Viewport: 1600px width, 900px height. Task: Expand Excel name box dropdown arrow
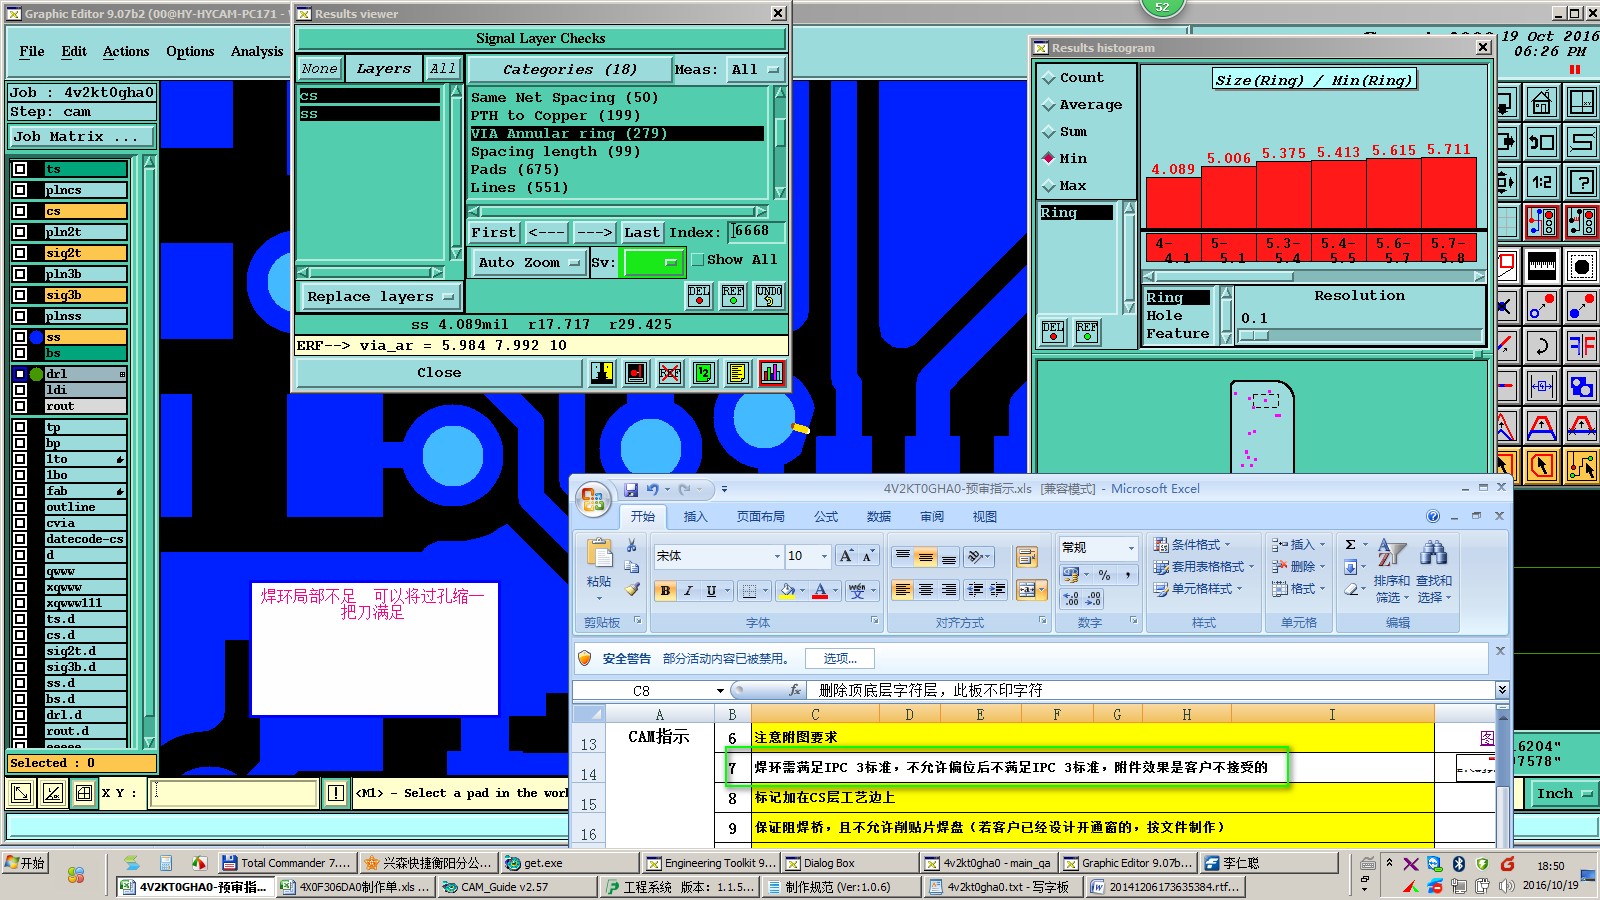coord(720,691)
